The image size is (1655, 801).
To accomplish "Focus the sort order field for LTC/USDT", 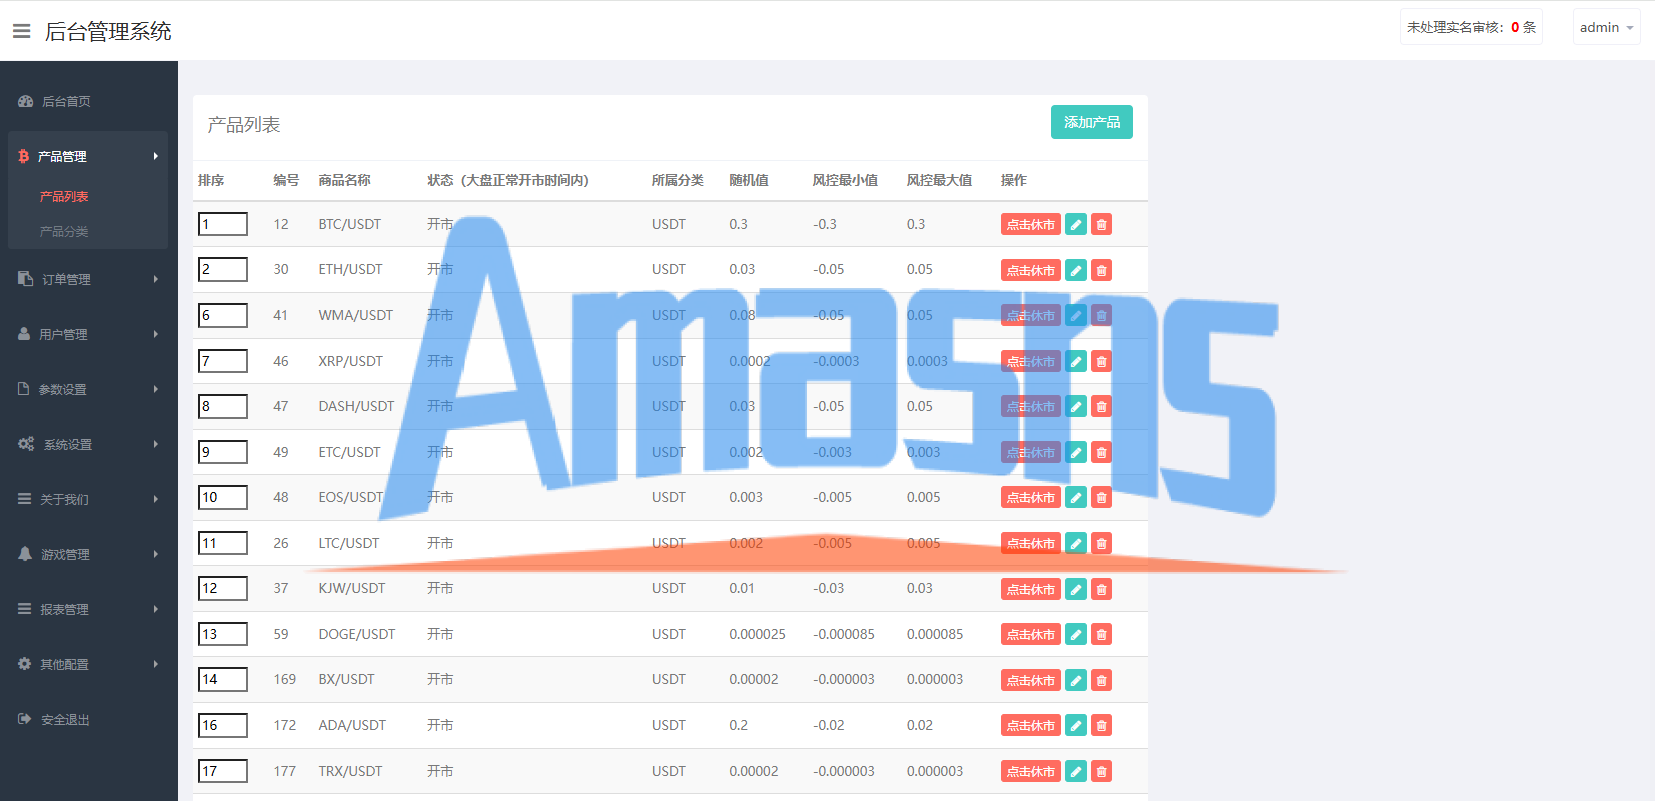I will coord(223,543).
